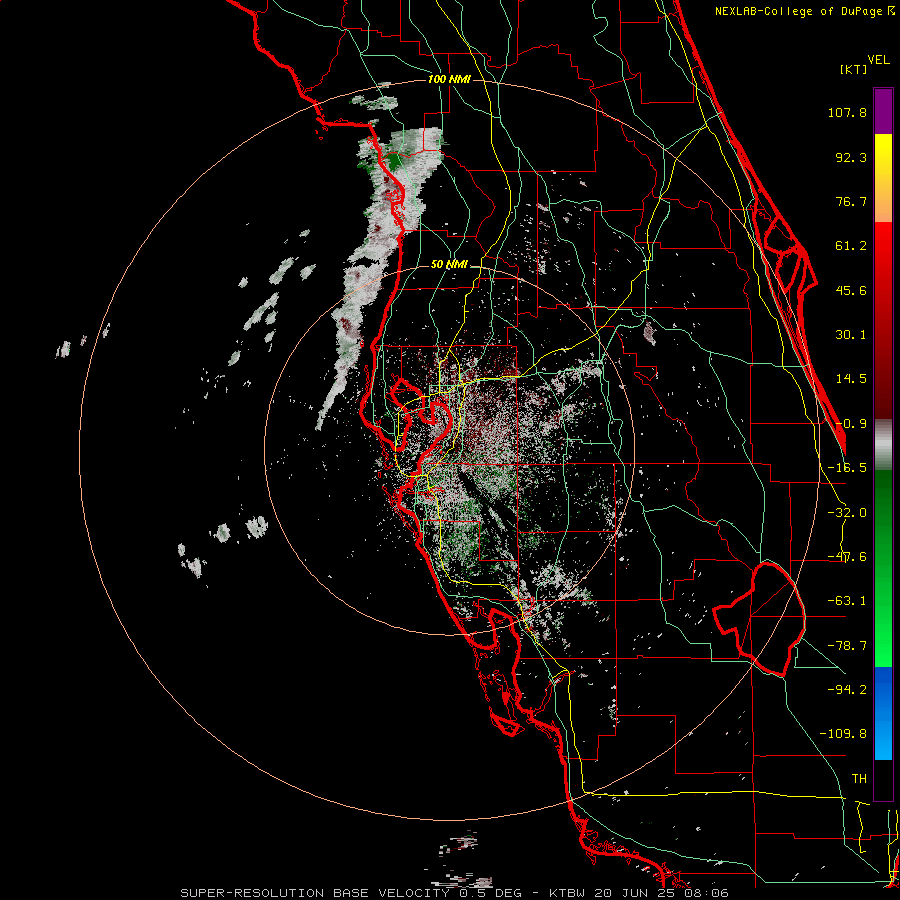The image size is (900, 900).
Task: Pick the gray segment of velocity color bar
Action: pyautogui.click(x=883, y=444)
